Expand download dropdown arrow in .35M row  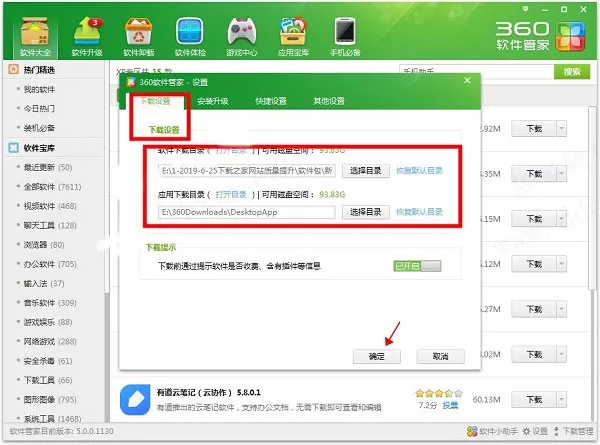click(x=561, y=174)
